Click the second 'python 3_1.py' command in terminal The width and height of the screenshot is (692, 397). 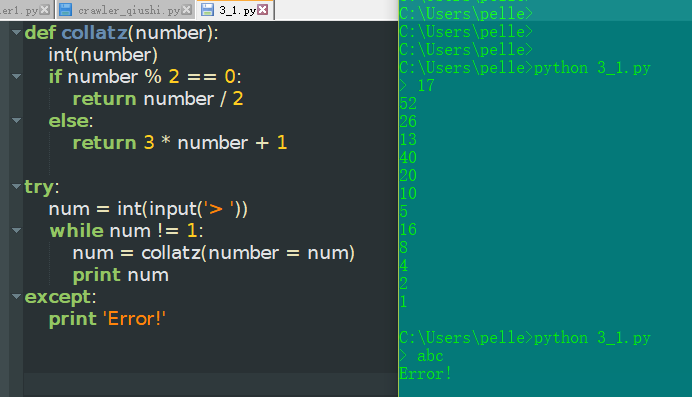coord(592,338)
